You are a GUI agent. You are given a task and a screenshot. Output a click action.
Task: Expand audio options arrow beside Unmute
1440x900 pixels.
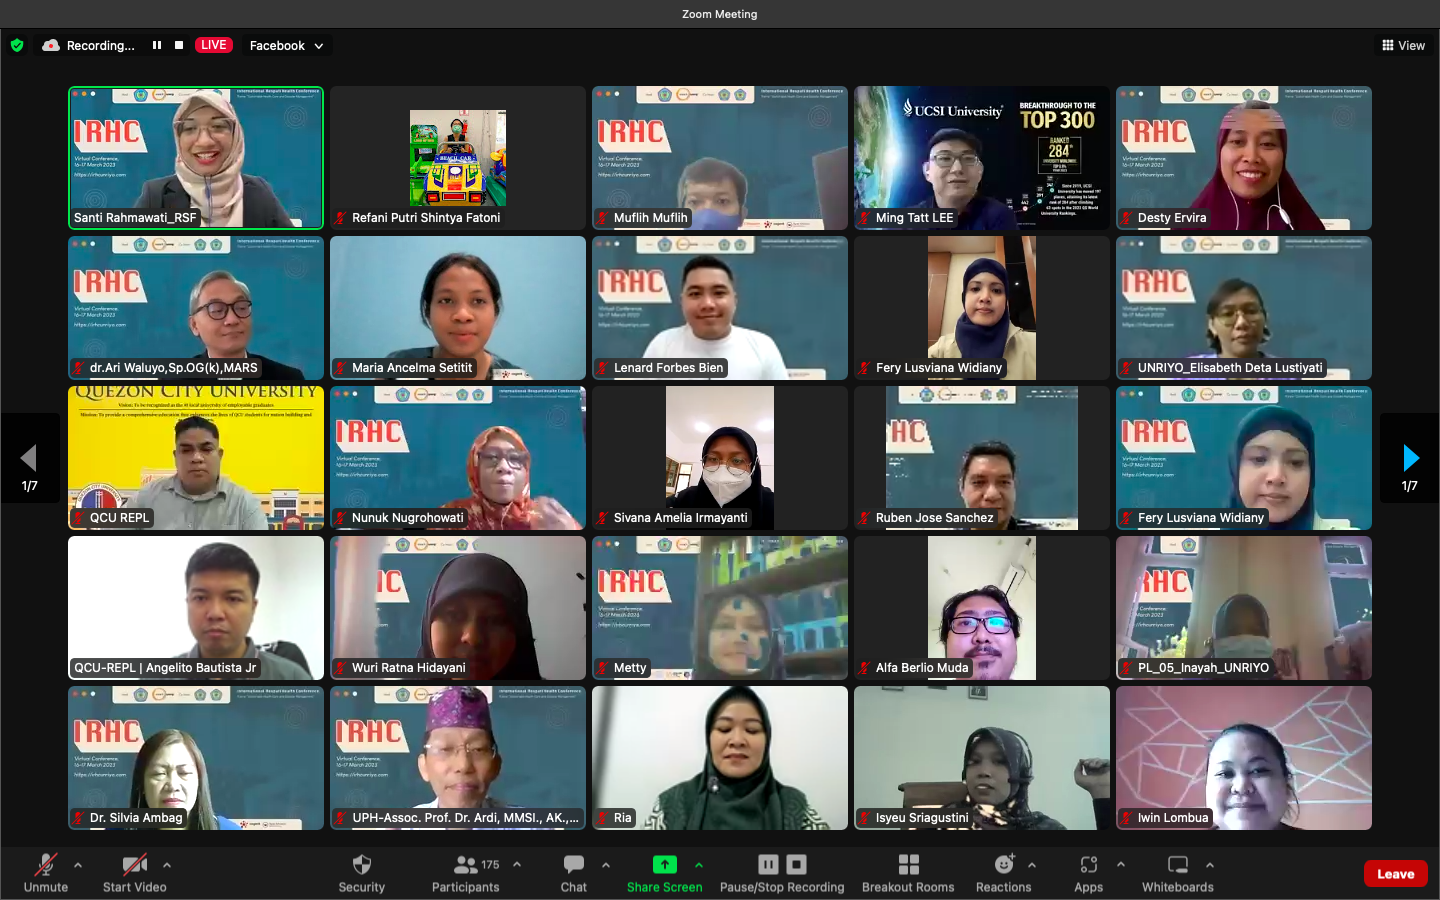[x=78, y=865]
